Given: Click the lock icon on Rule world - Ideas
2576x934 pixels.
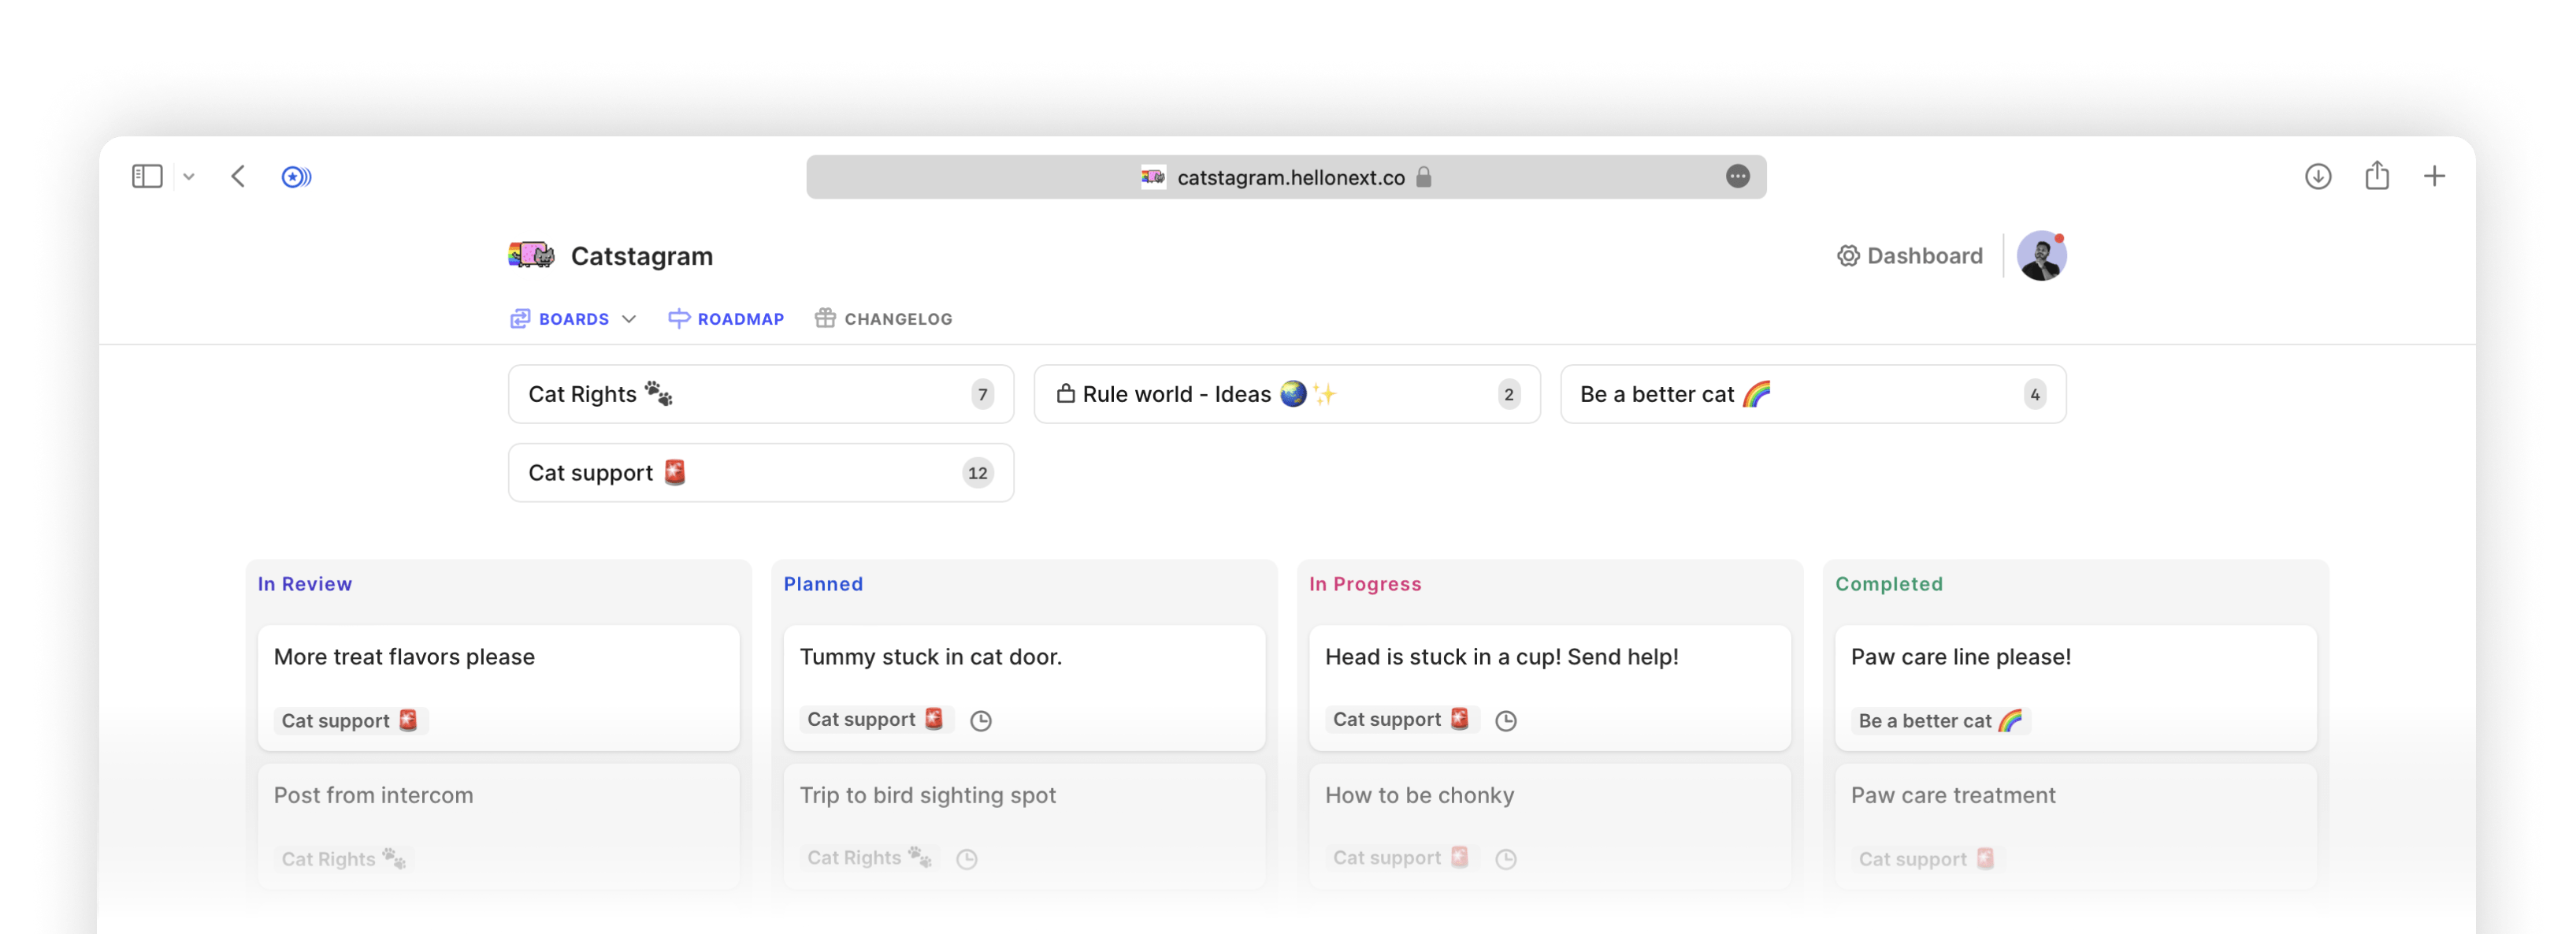Looking at the screenshot, I should [1066, 393].
